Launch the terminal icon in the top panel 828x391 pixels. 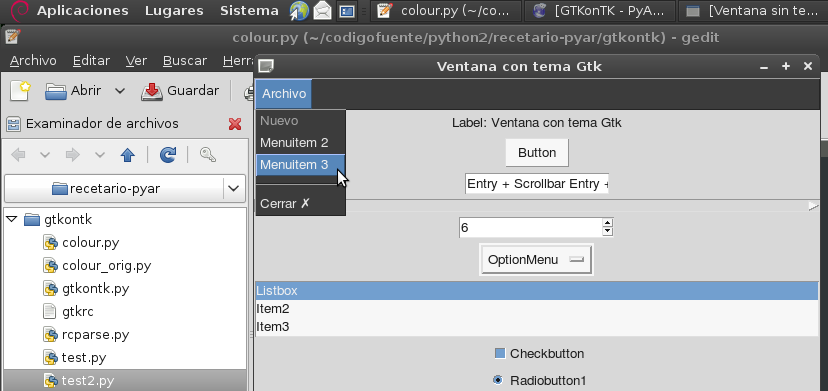(346, 11)
